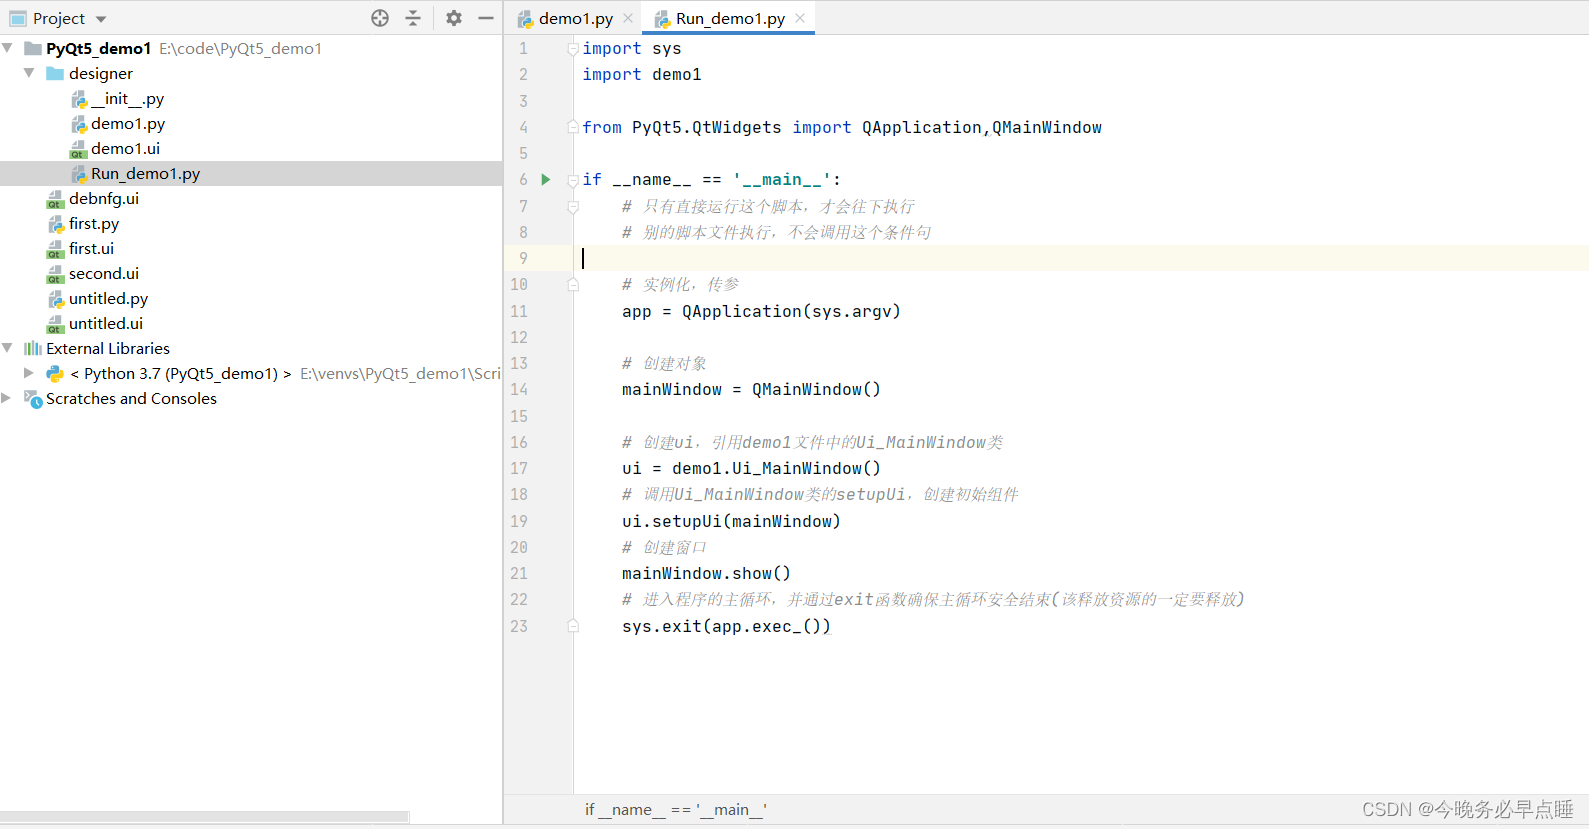Click the External Libraries bars icon
Image resolution: width=1589 pixels, height=829 pixels.
(x=33, y=348)
